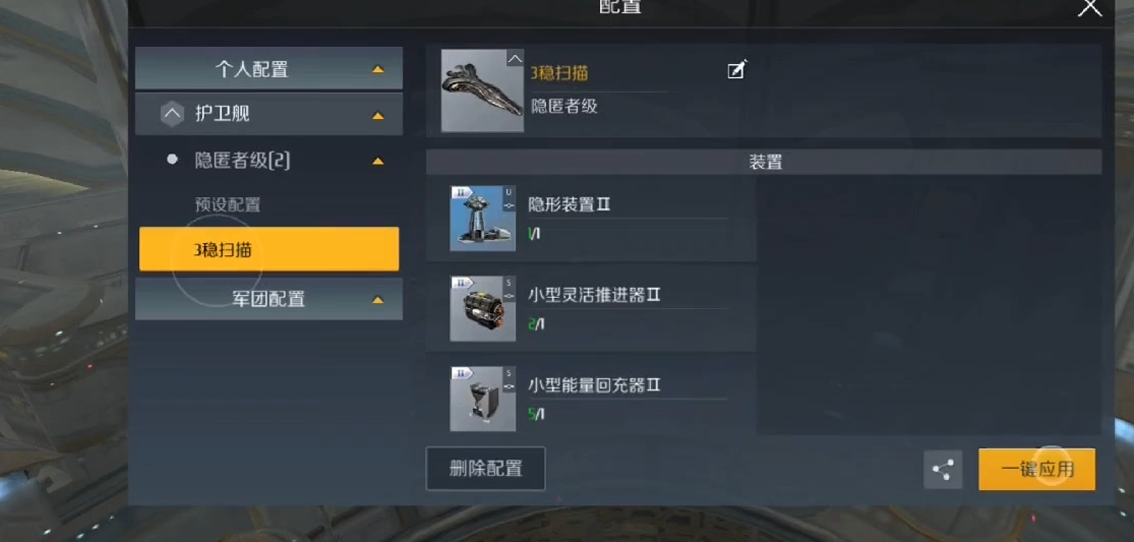Click the edit name pencil icon
Image resolution: width=1134 pixels, height=542 pixels.
(x=736, y=69)
